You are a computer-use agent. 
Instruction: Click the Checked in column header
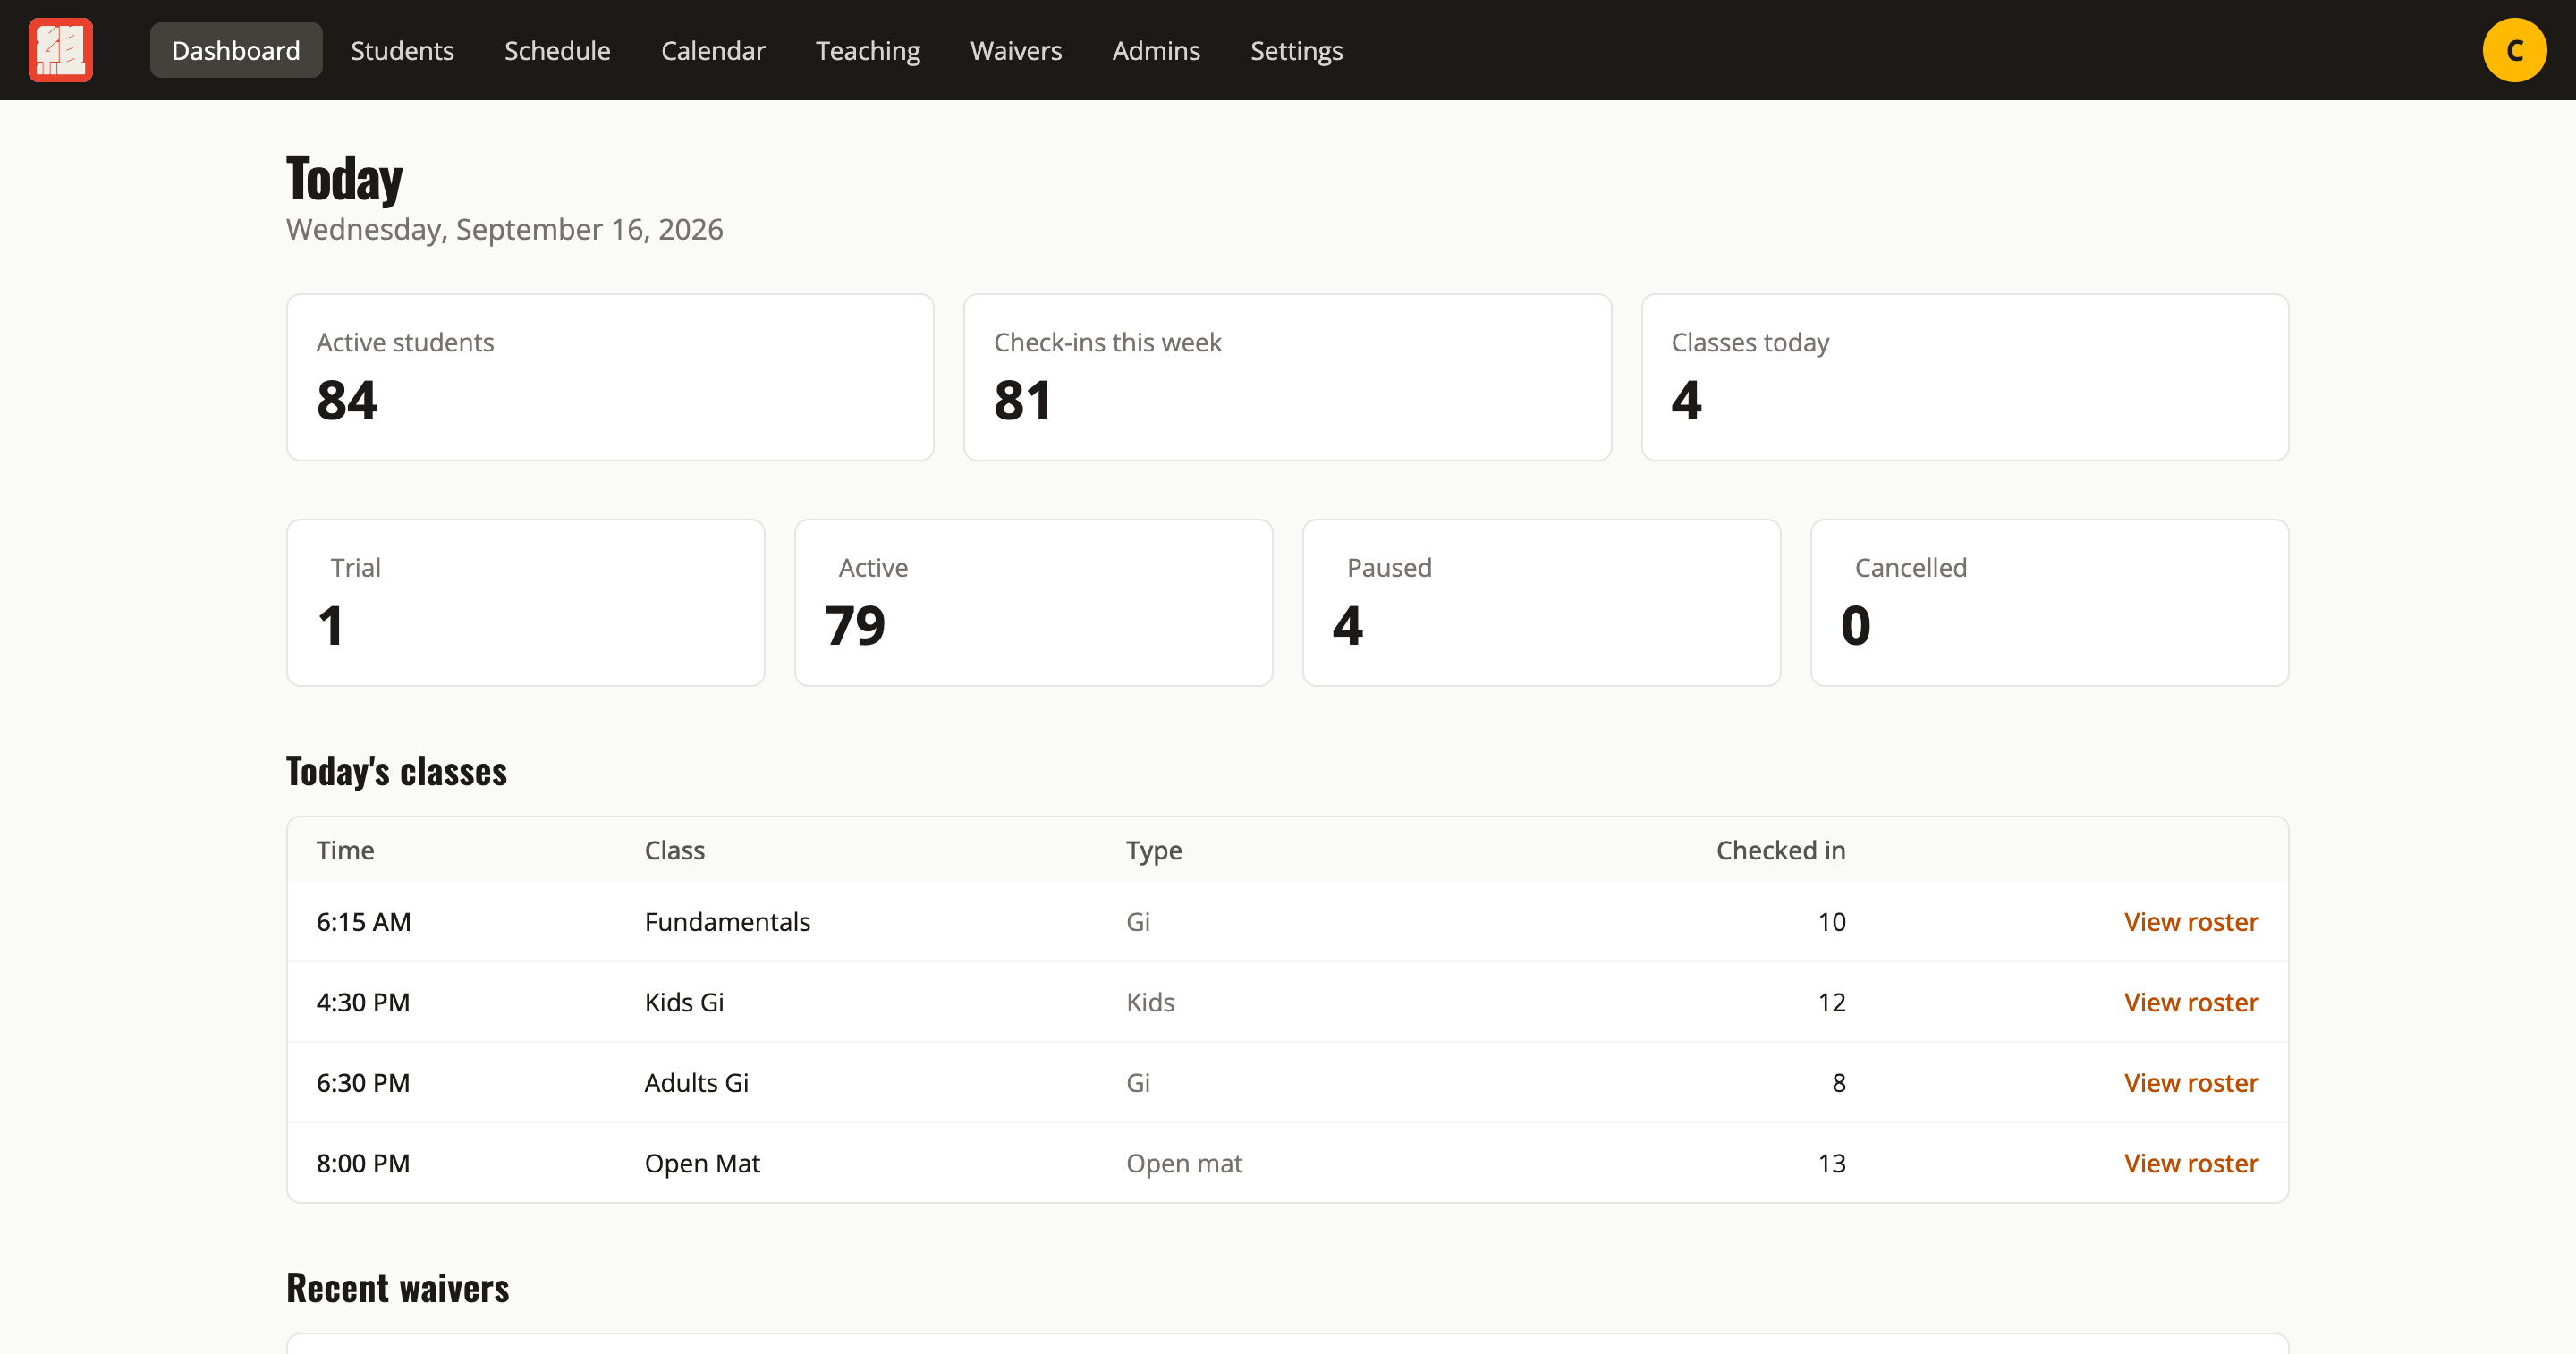tap(1781, 850)
